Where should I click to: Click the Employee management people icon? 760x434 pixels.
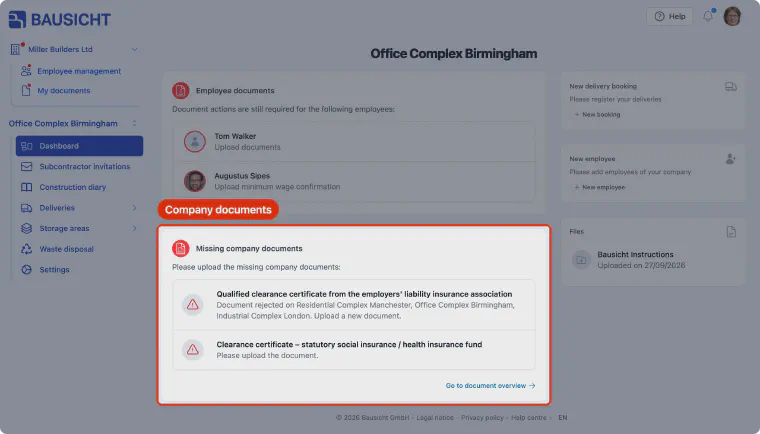click(26, 71)
